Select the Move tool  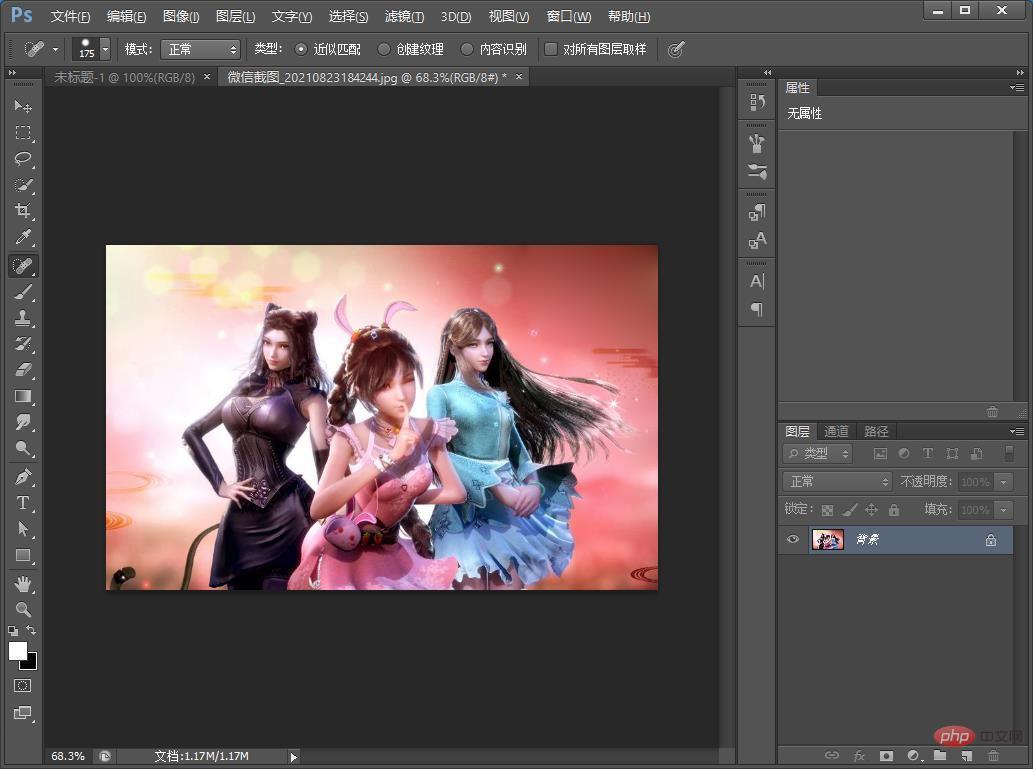[23, 106]
